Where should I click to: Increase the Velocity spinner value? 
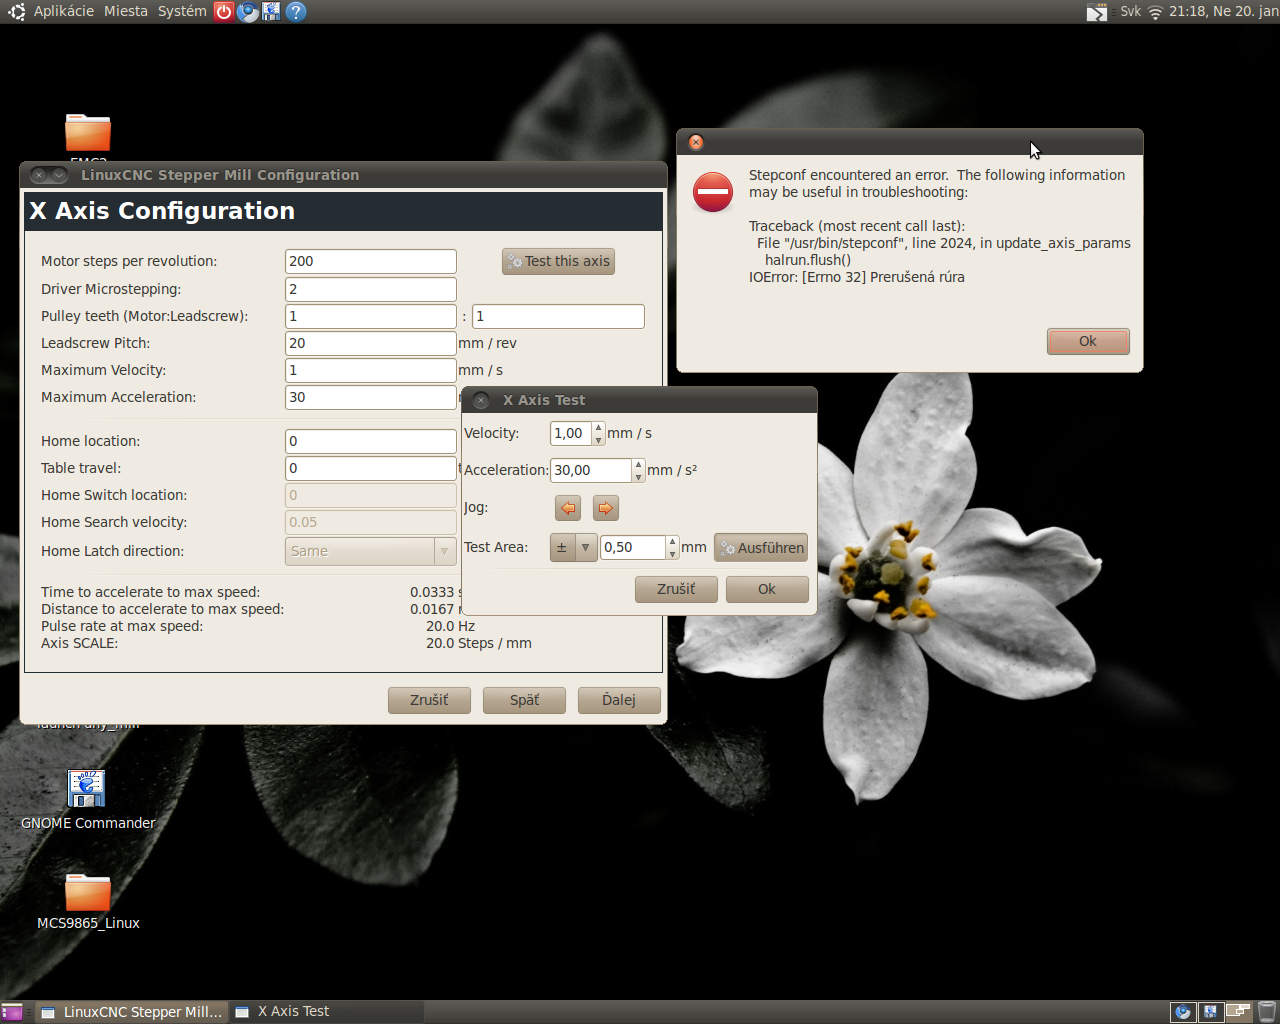coord(599,428)
